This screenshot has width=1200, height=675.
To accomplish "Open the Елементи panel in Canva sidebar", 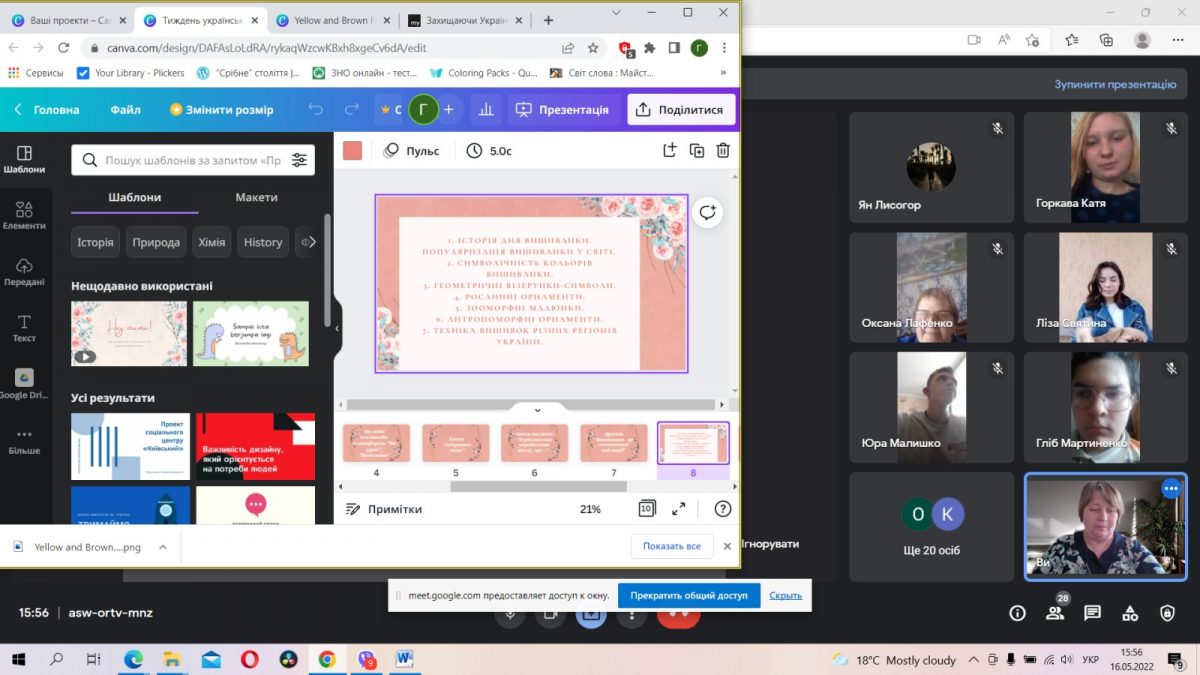I will (24, 215).
